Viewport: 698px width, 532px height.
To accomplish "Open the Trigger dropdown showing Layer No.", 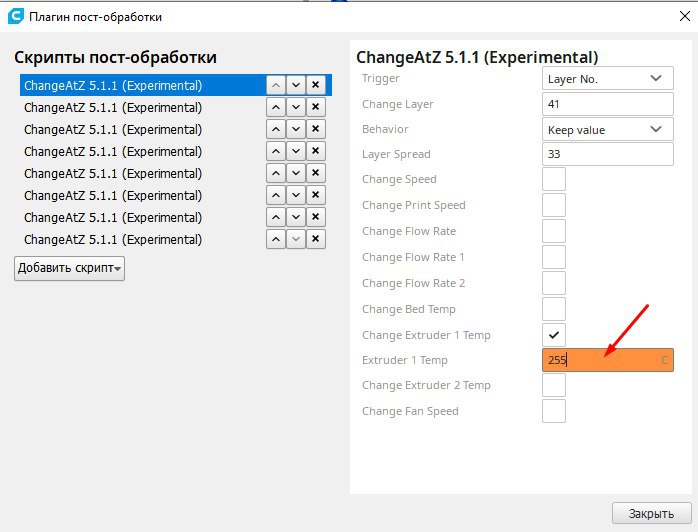I will click(x=608, y=78).
